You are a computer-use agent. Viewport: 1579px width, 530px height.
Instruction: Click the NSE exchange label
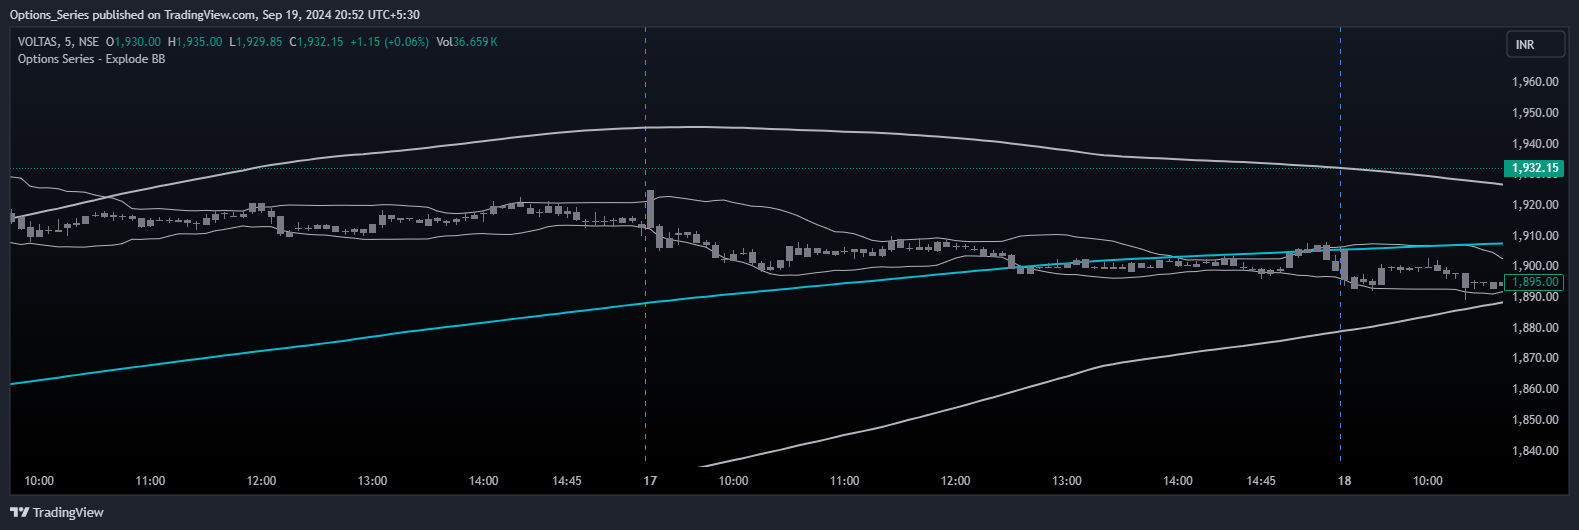[89, 42]
